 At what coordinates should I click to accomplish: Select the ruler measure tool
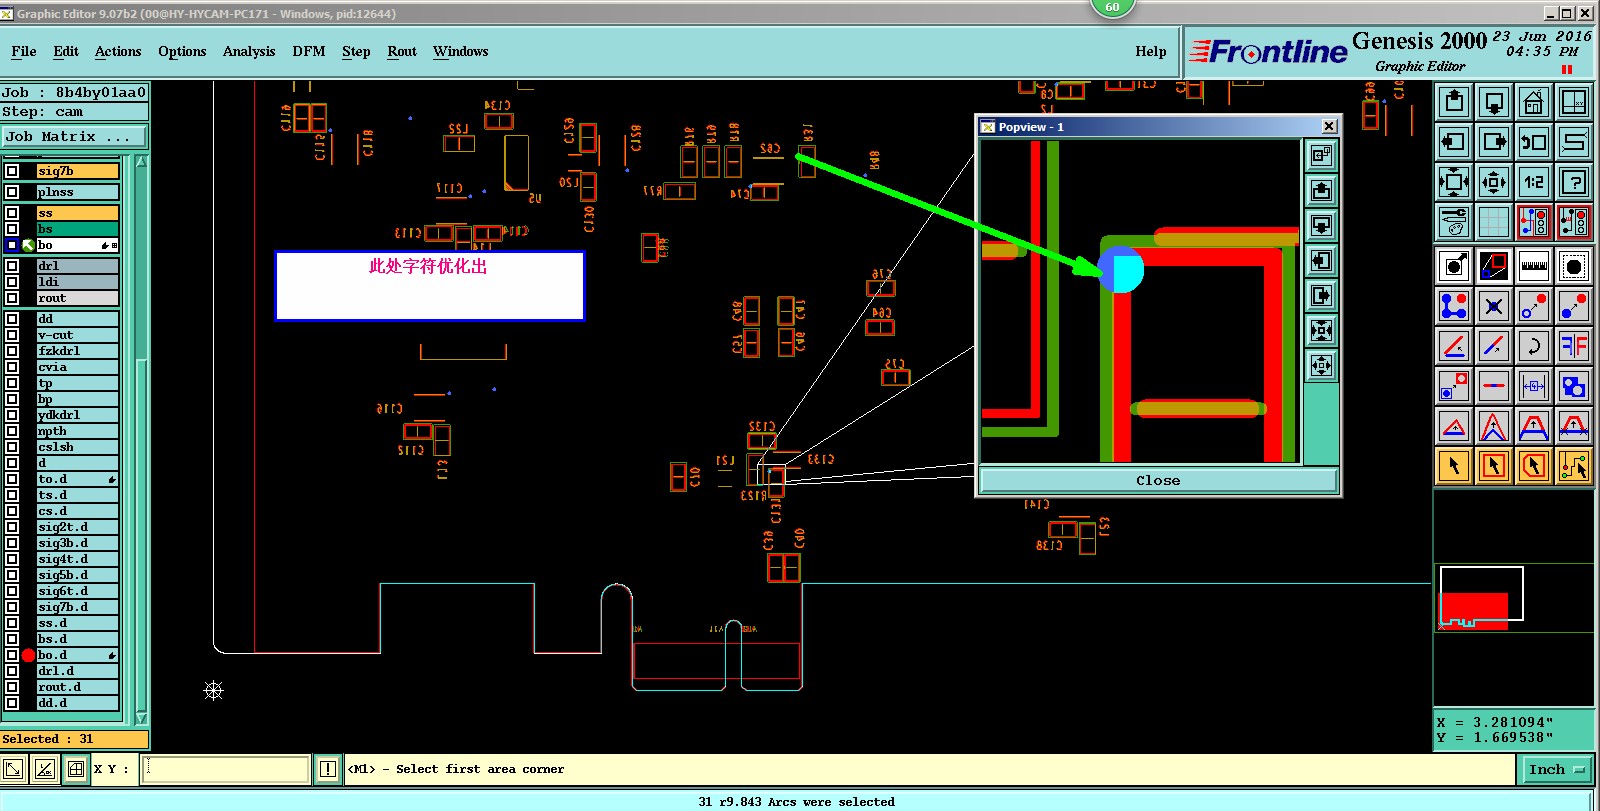(1534, 267)
